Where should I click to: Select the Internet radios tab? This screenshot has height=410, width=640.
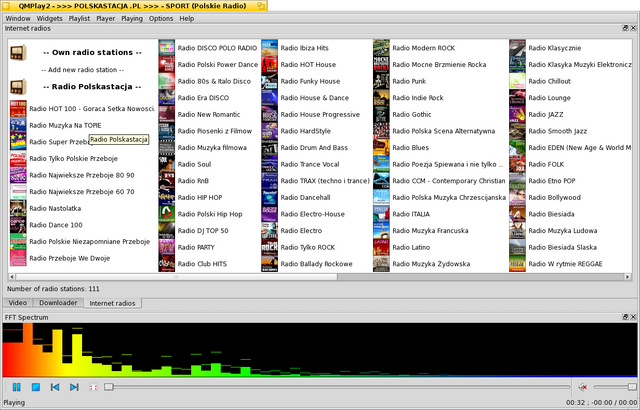(x=112, y=303)
